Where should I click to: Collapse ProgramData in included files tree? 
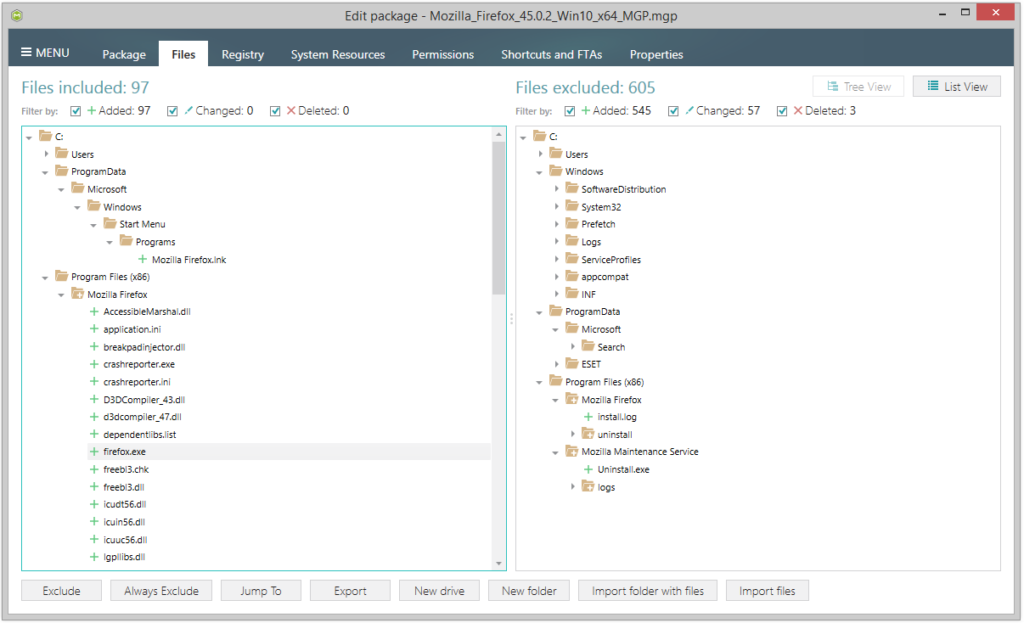pos(45,172)
